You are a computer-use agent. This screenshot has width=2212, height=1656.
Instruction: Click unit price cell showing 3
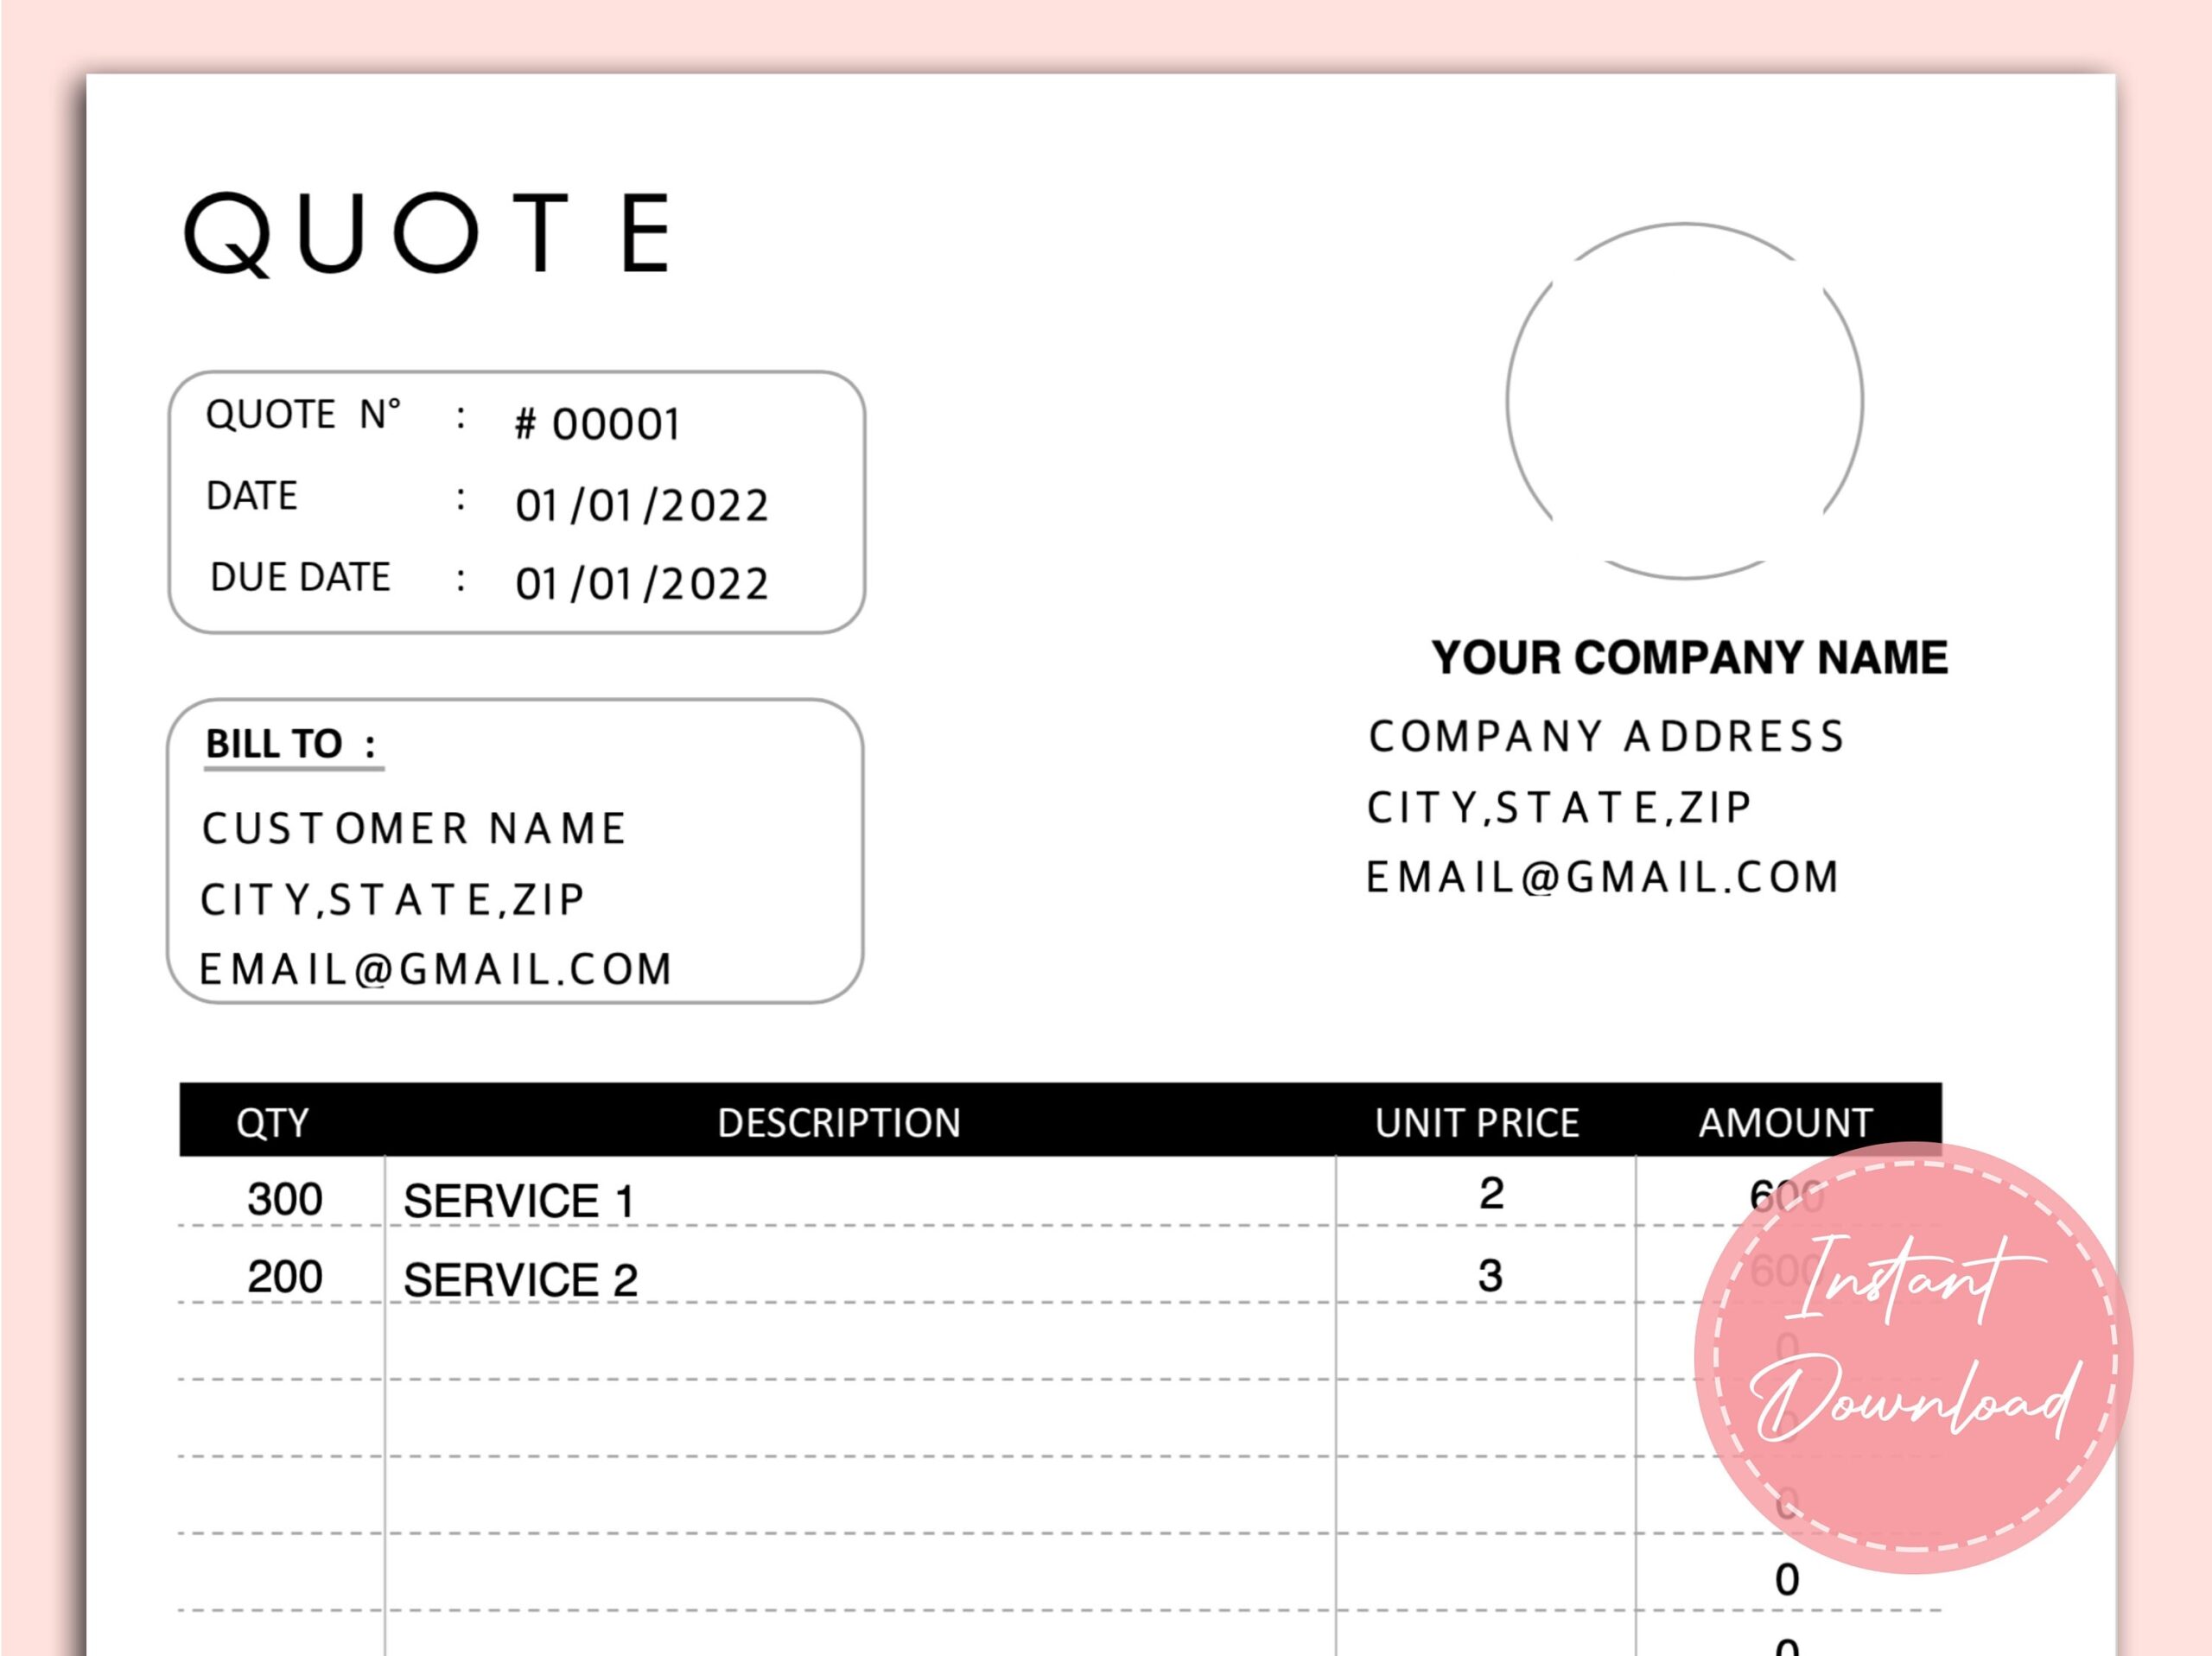[x=1489, y=1275]
